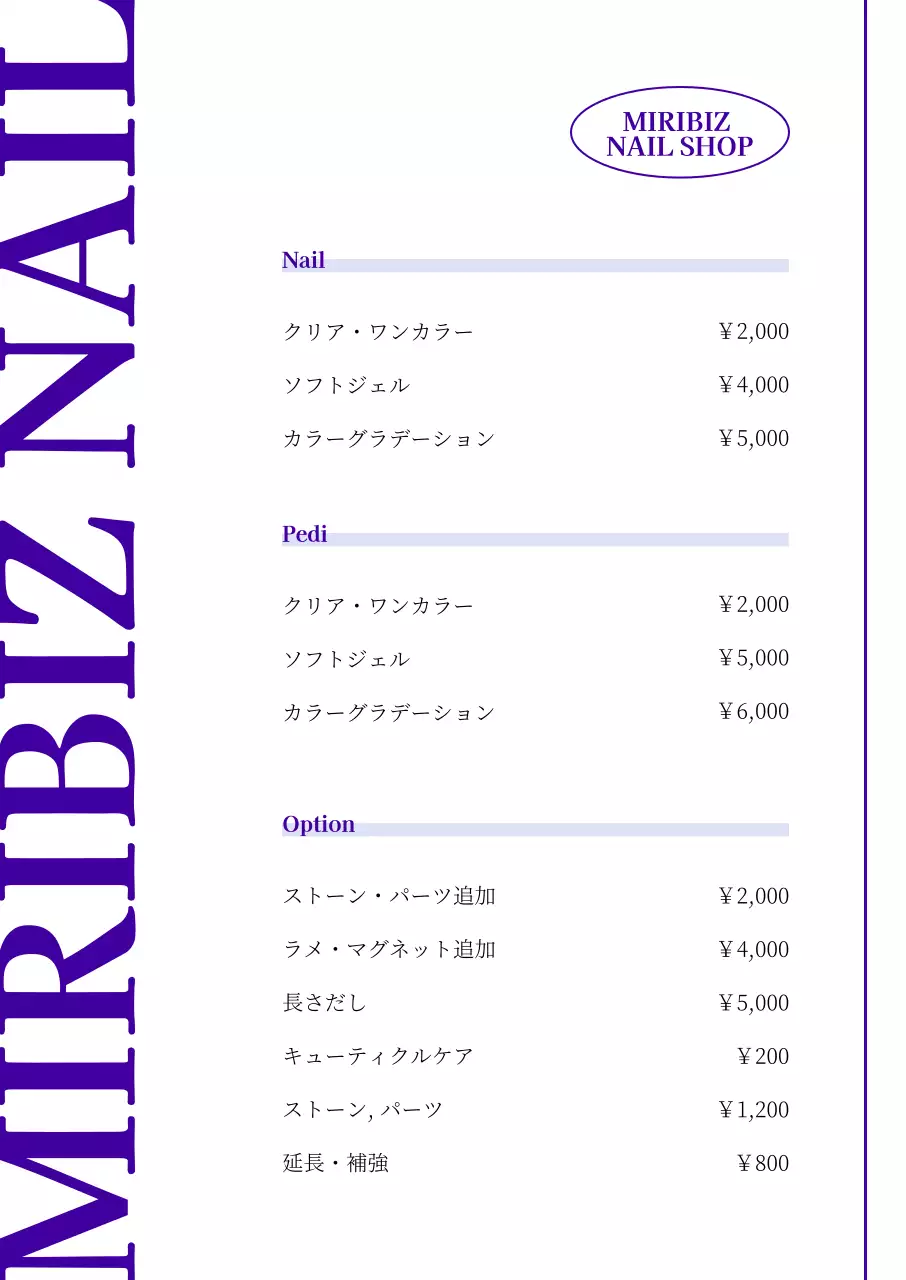Click the ¥1,200 price
The image size is (906, 1280).
(x=753, y=1110)
